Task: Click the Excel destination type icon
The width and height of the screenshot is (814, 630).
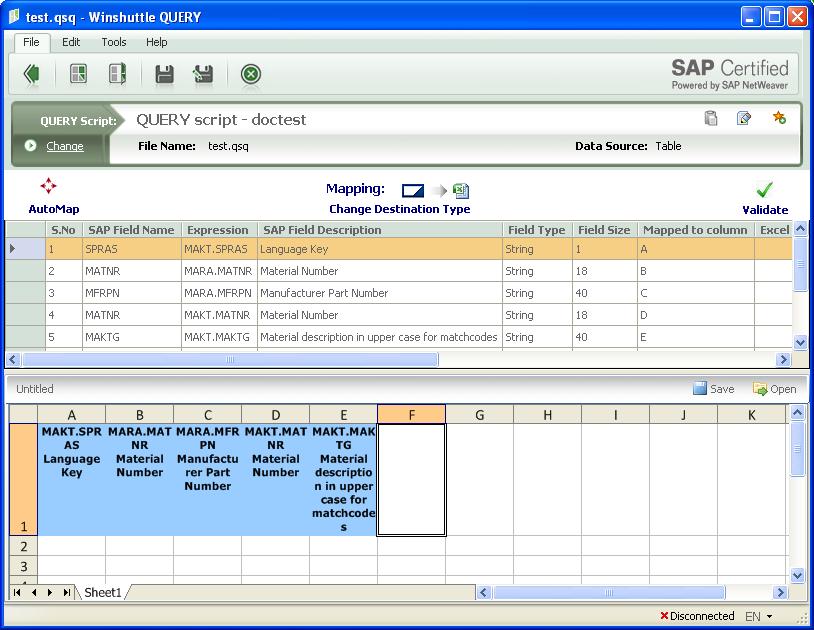Action: click(x=460, y=191)
